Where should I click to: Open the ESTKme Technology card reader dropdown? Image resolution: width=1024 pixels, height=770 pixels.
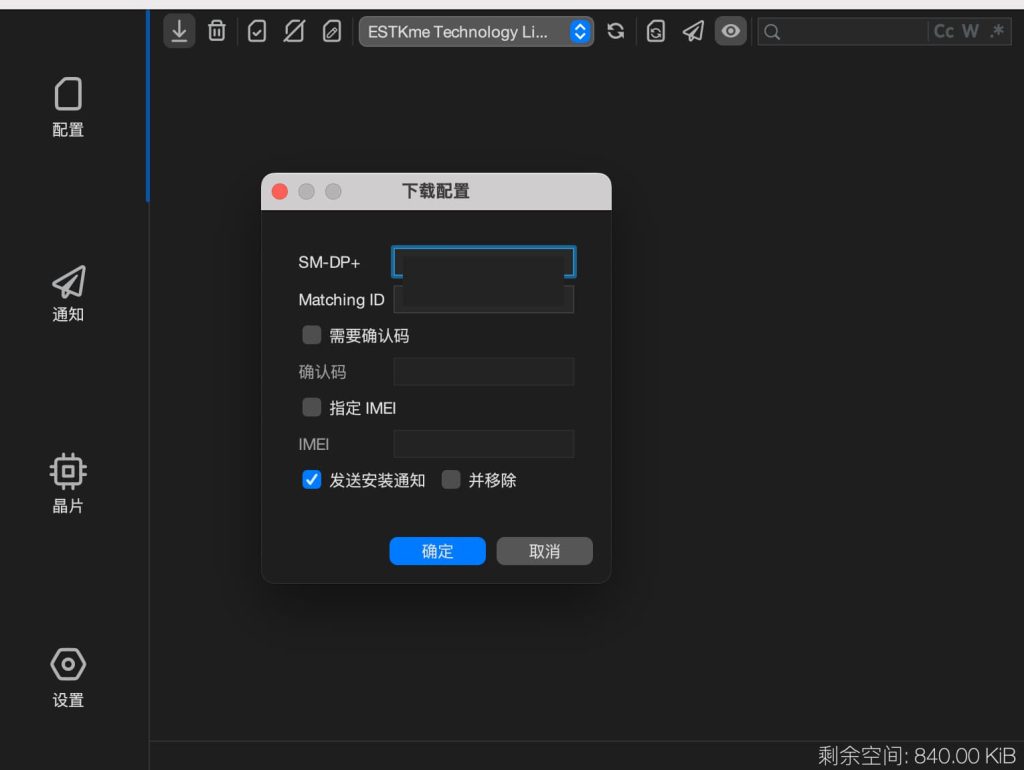pos(476,31)
